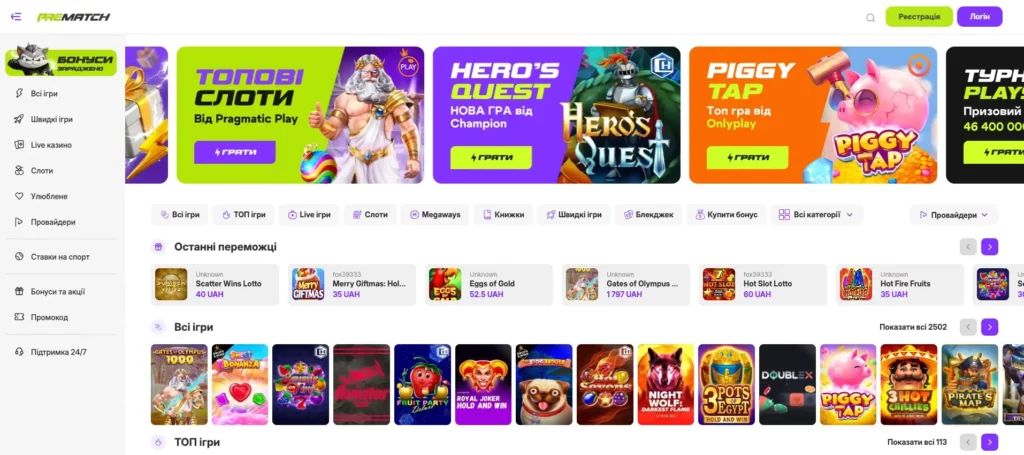The width and height of the screenshot is (1024, 455).
Task: Expand the Провайдери dropdown filter
Action: [954, 215]
